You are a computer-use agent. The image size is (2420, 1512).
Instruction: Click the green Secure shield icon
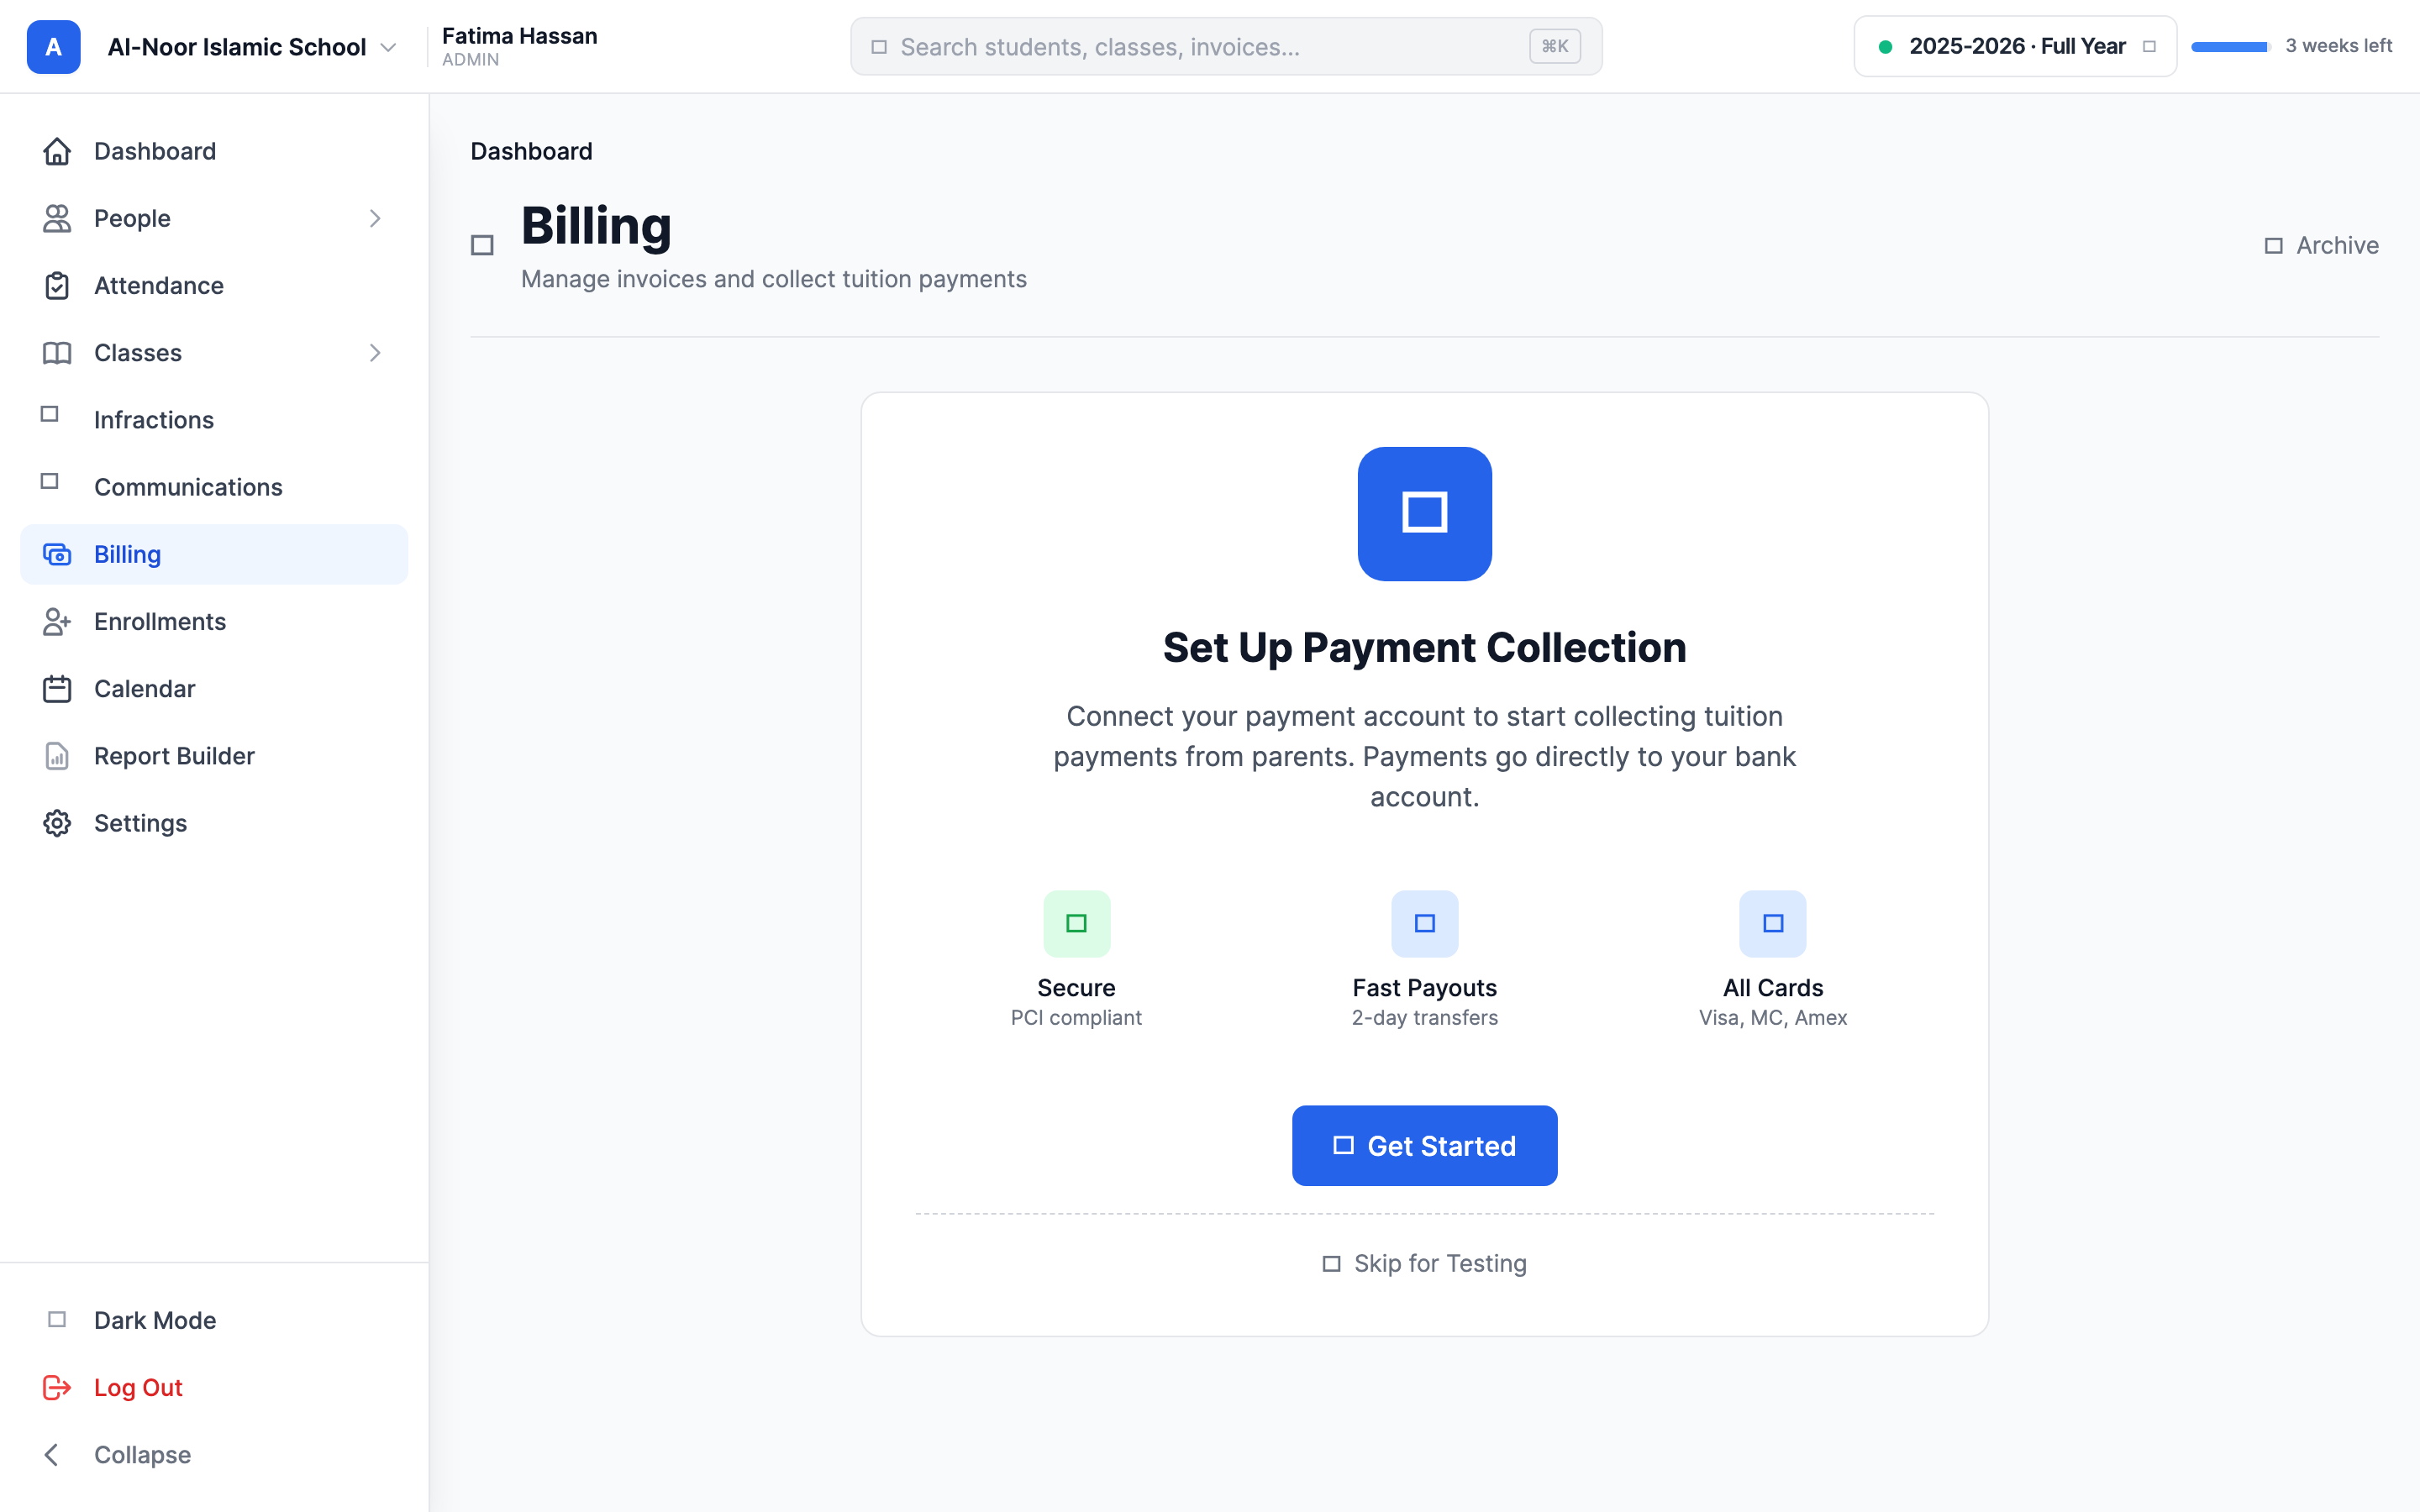click(1076, 923)
